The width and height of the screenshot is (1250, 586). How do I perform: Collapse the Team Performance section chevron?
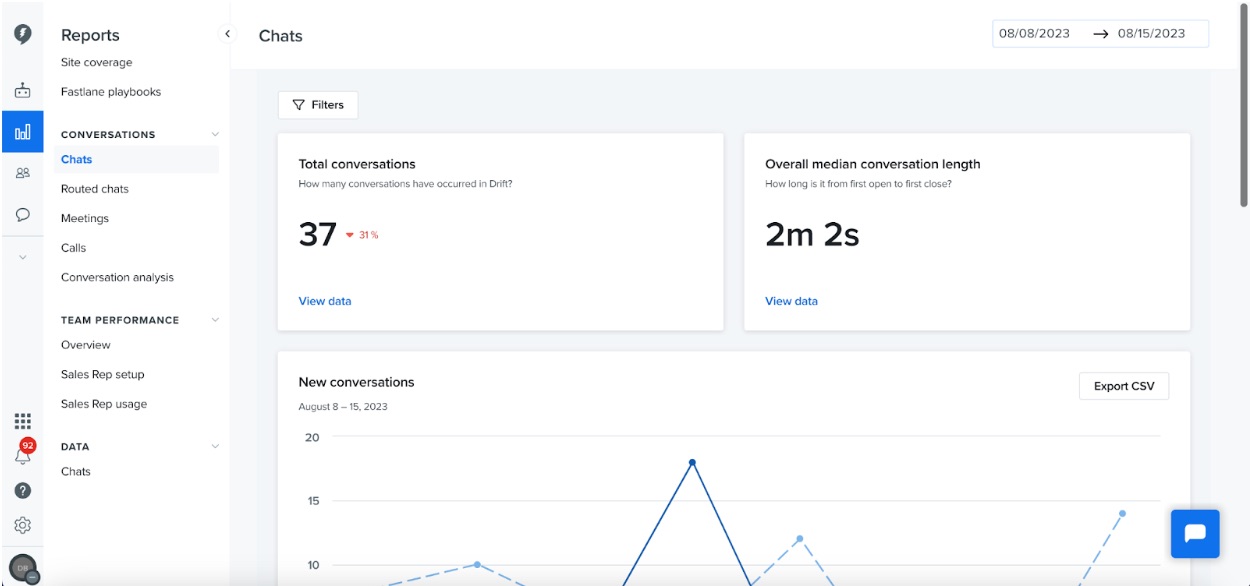[214, 320]
